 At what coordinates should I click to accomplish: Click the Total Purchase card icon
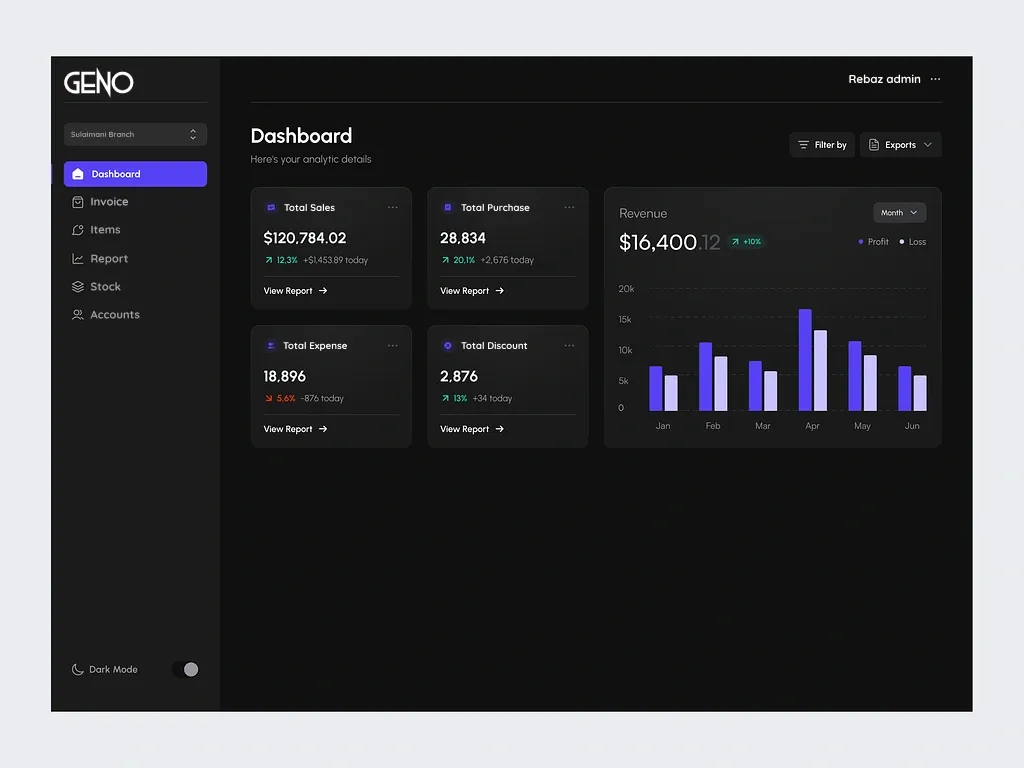[447, 207]
